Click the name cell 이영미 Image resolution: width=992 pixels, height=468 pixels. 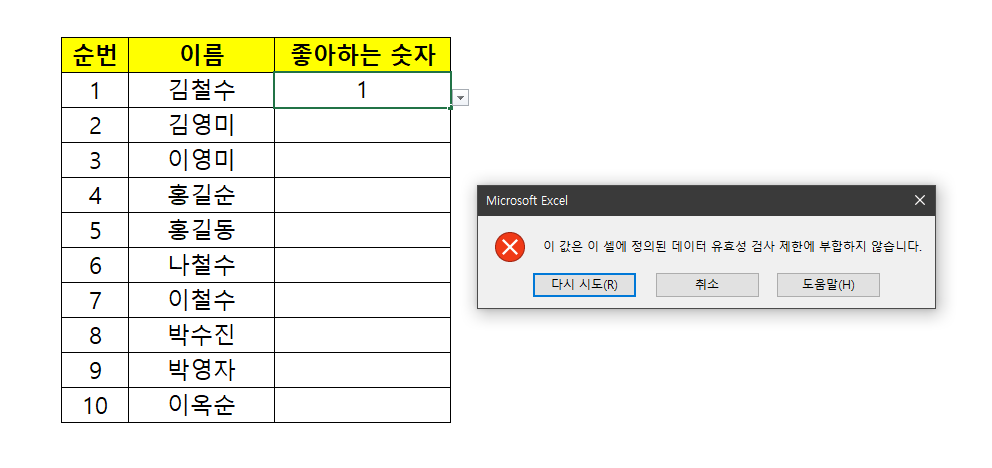201,160
